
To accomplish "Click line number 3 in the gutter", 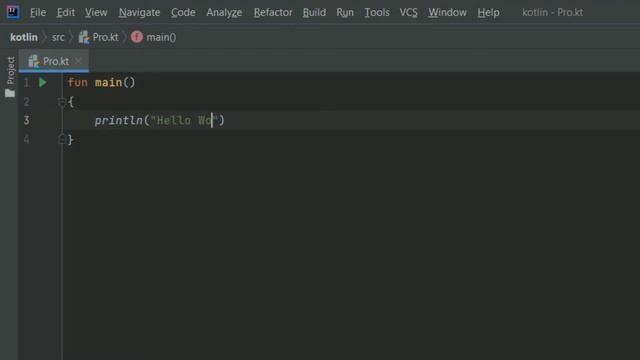I will click(x=27, y=120).
